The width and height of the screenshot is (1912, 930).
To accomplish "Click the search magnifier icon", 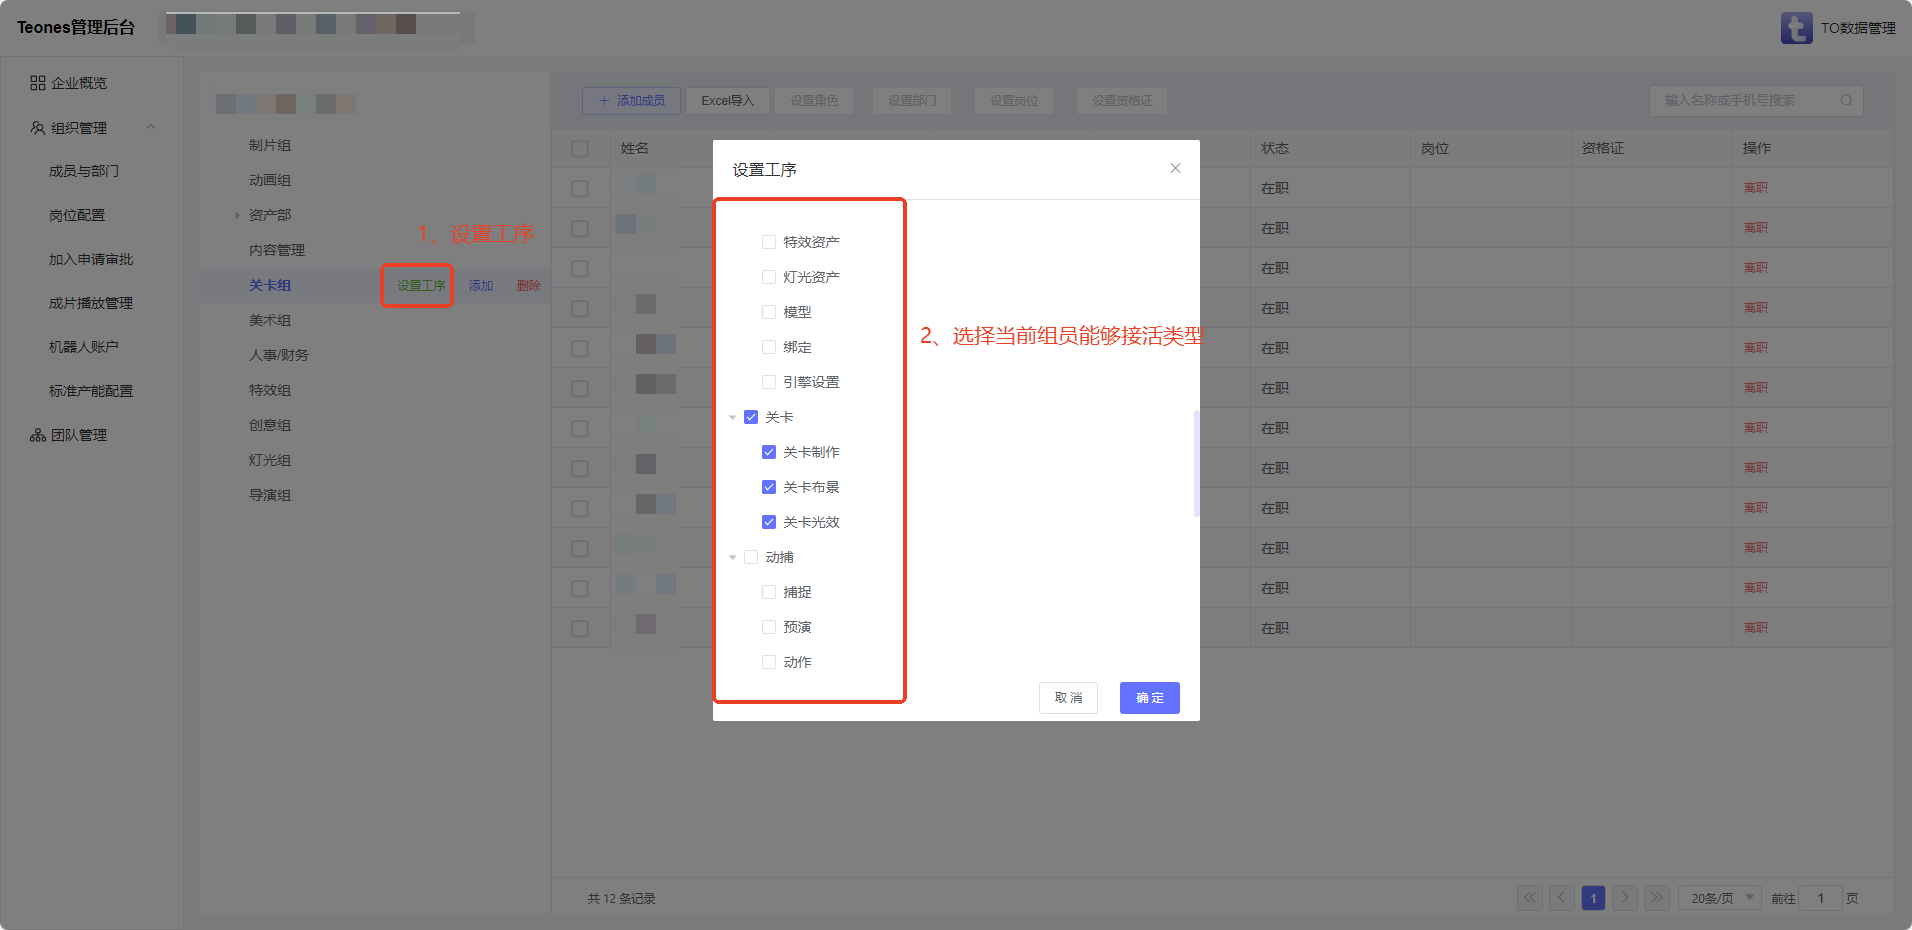I will 1846,100.
